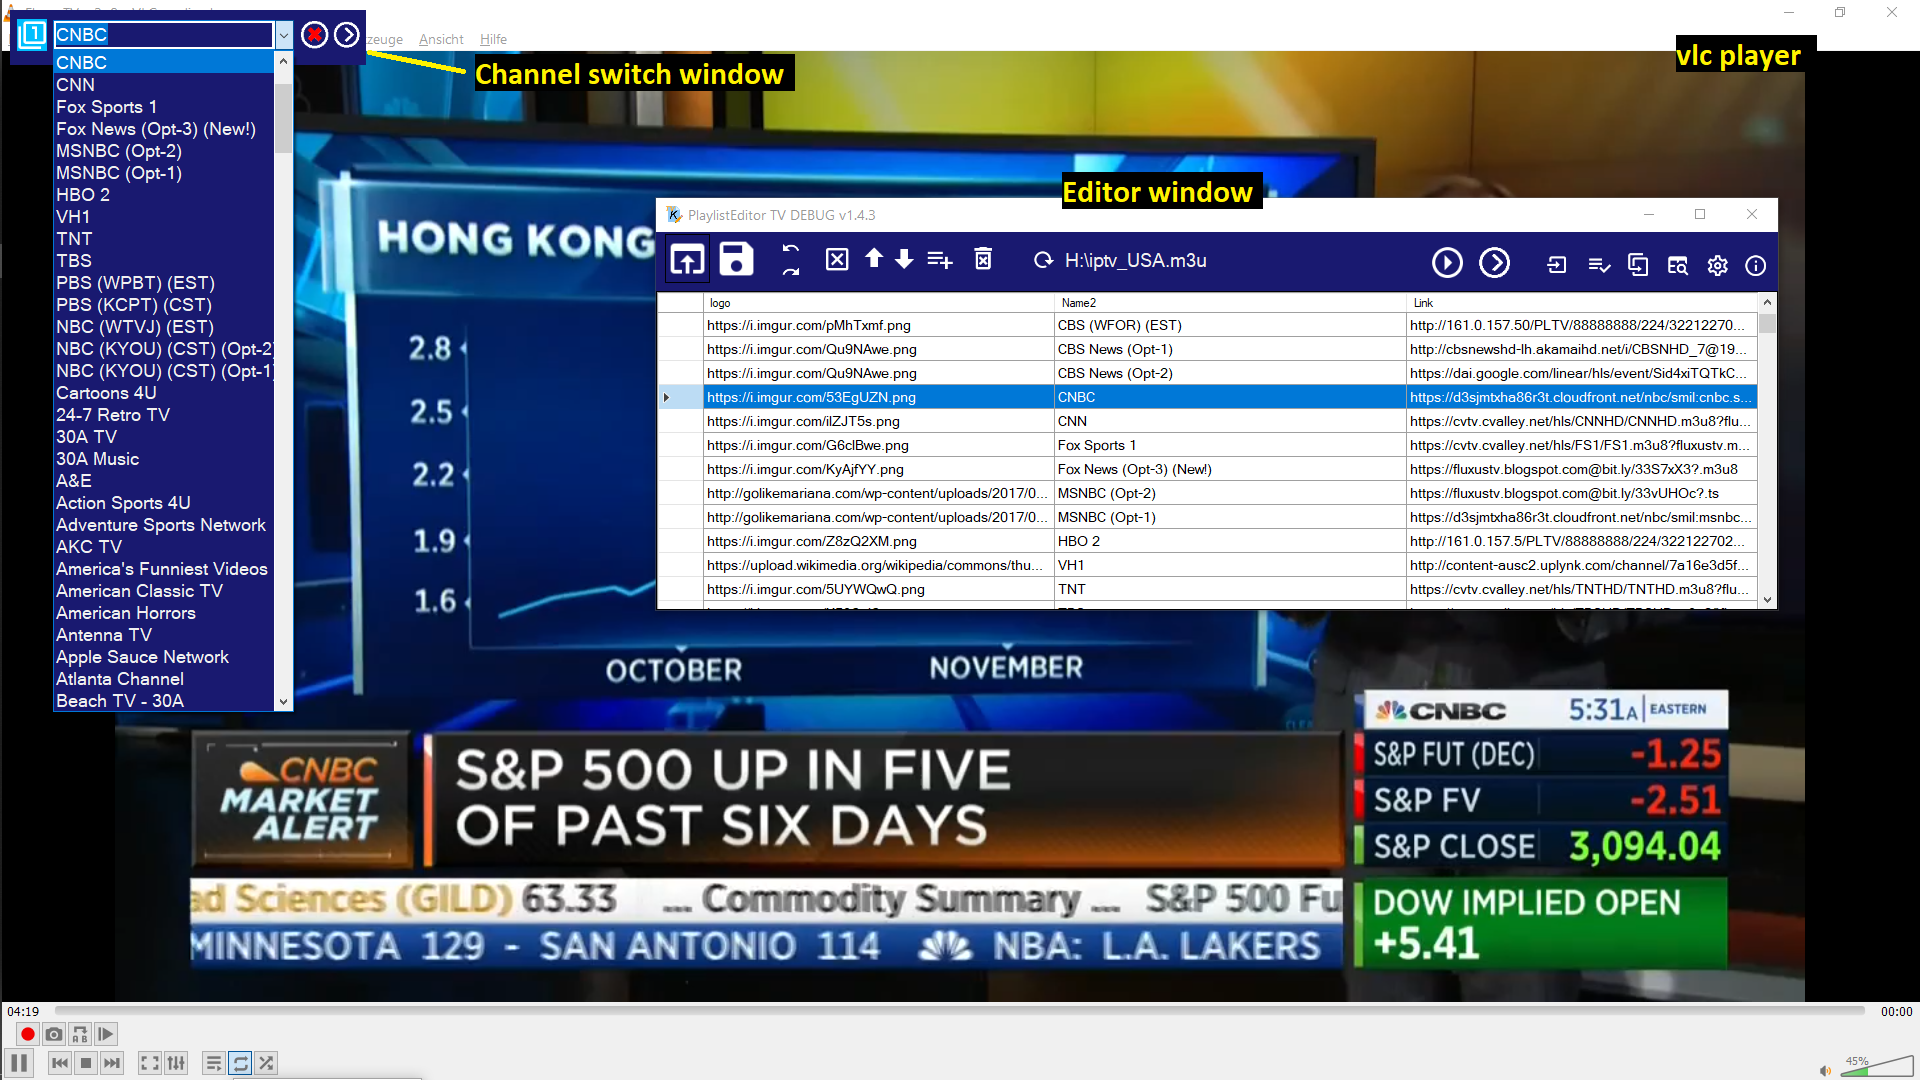This screenshot has height=1080, width=1920.
Task: Toggle loop playback mode button
Action: [x=240, y=1063]
